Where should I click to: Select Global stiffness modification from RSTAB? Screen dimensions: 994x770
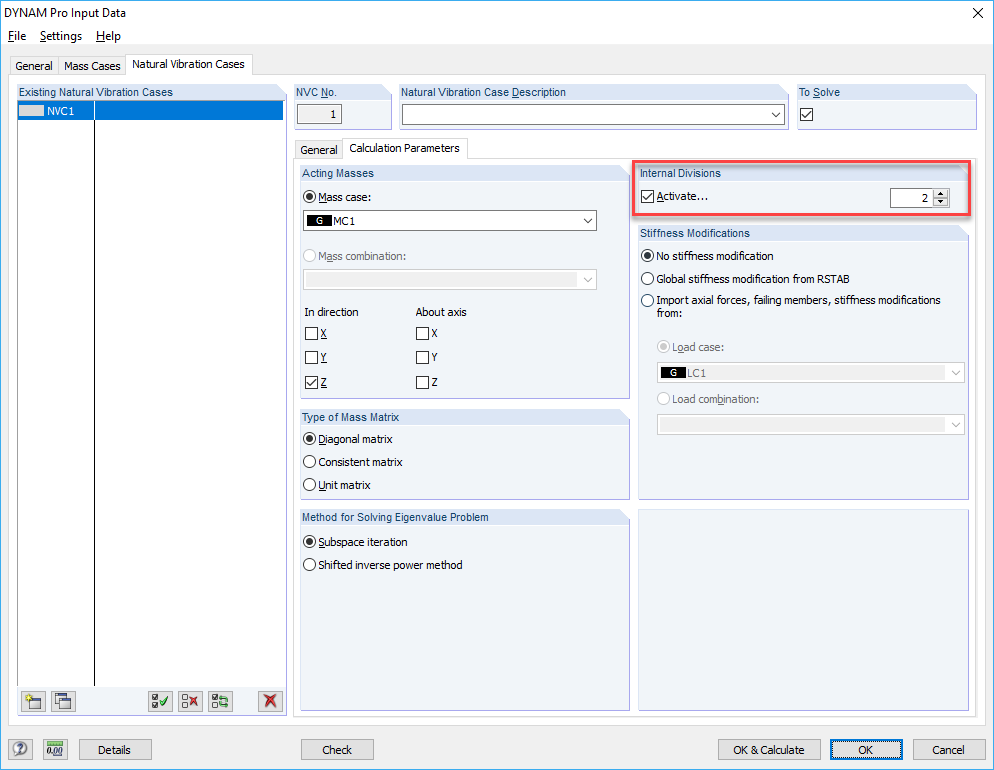coord(647,279)
